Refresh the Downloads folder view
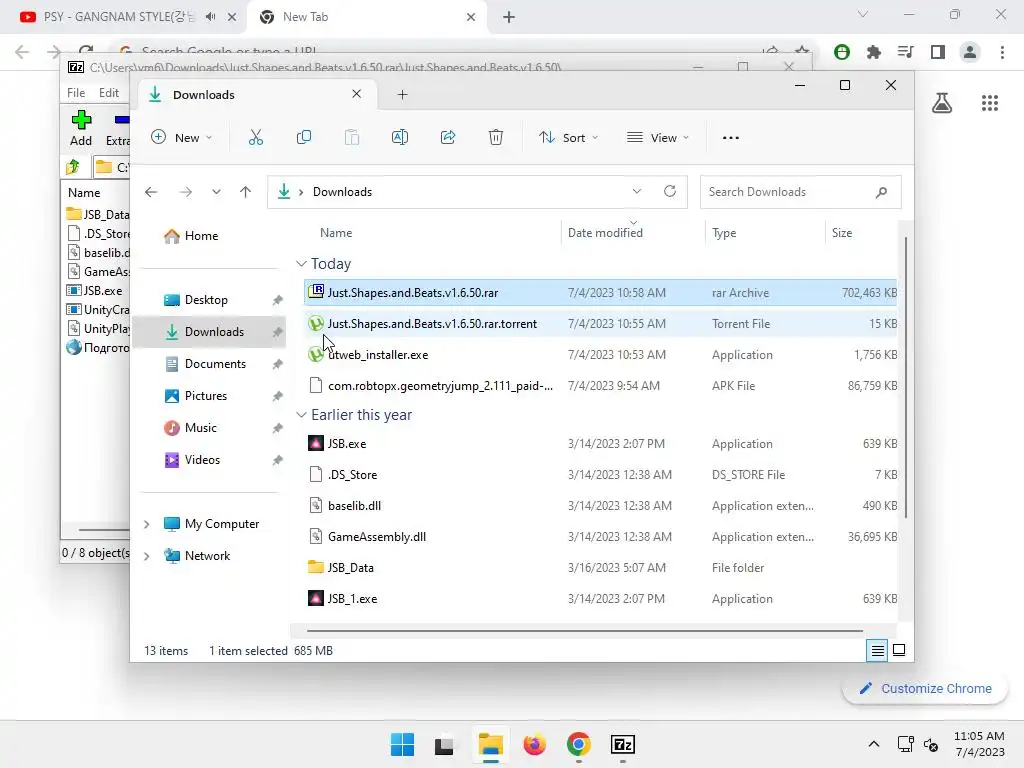Screen dimensions: 1024x768 click(x=669, y=191)
